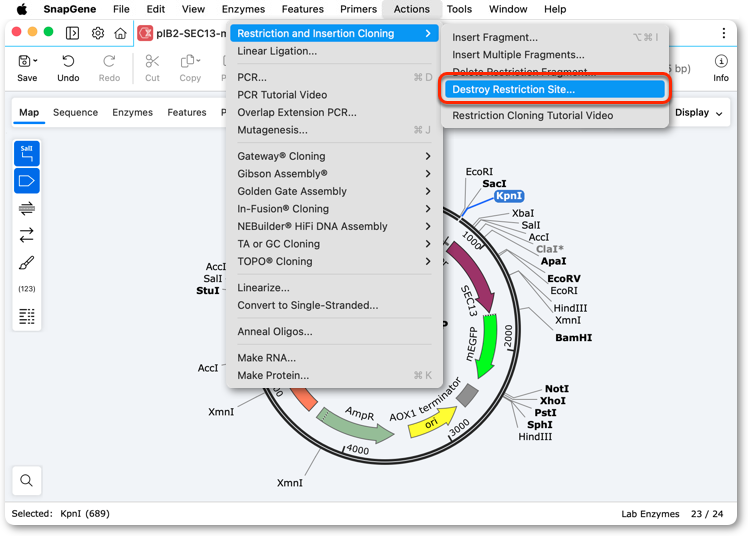
Task: Open the Save dropdown arrow
Action: point(35,61)
